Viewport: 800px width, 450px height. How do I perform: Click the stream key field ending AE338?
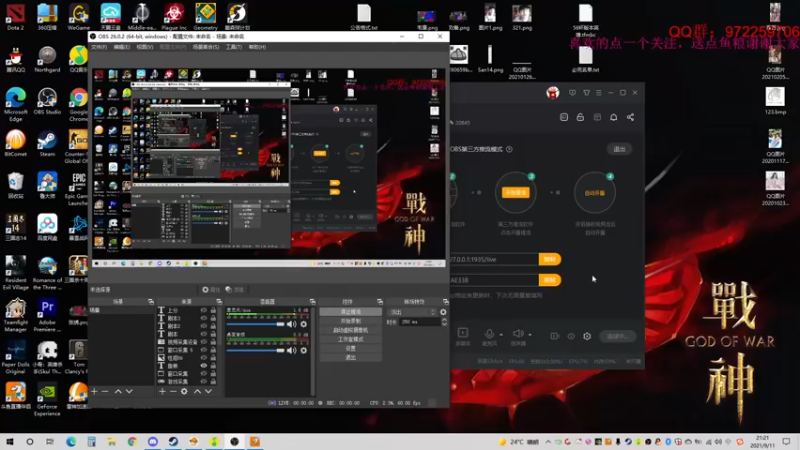click(x=494, y=280)
